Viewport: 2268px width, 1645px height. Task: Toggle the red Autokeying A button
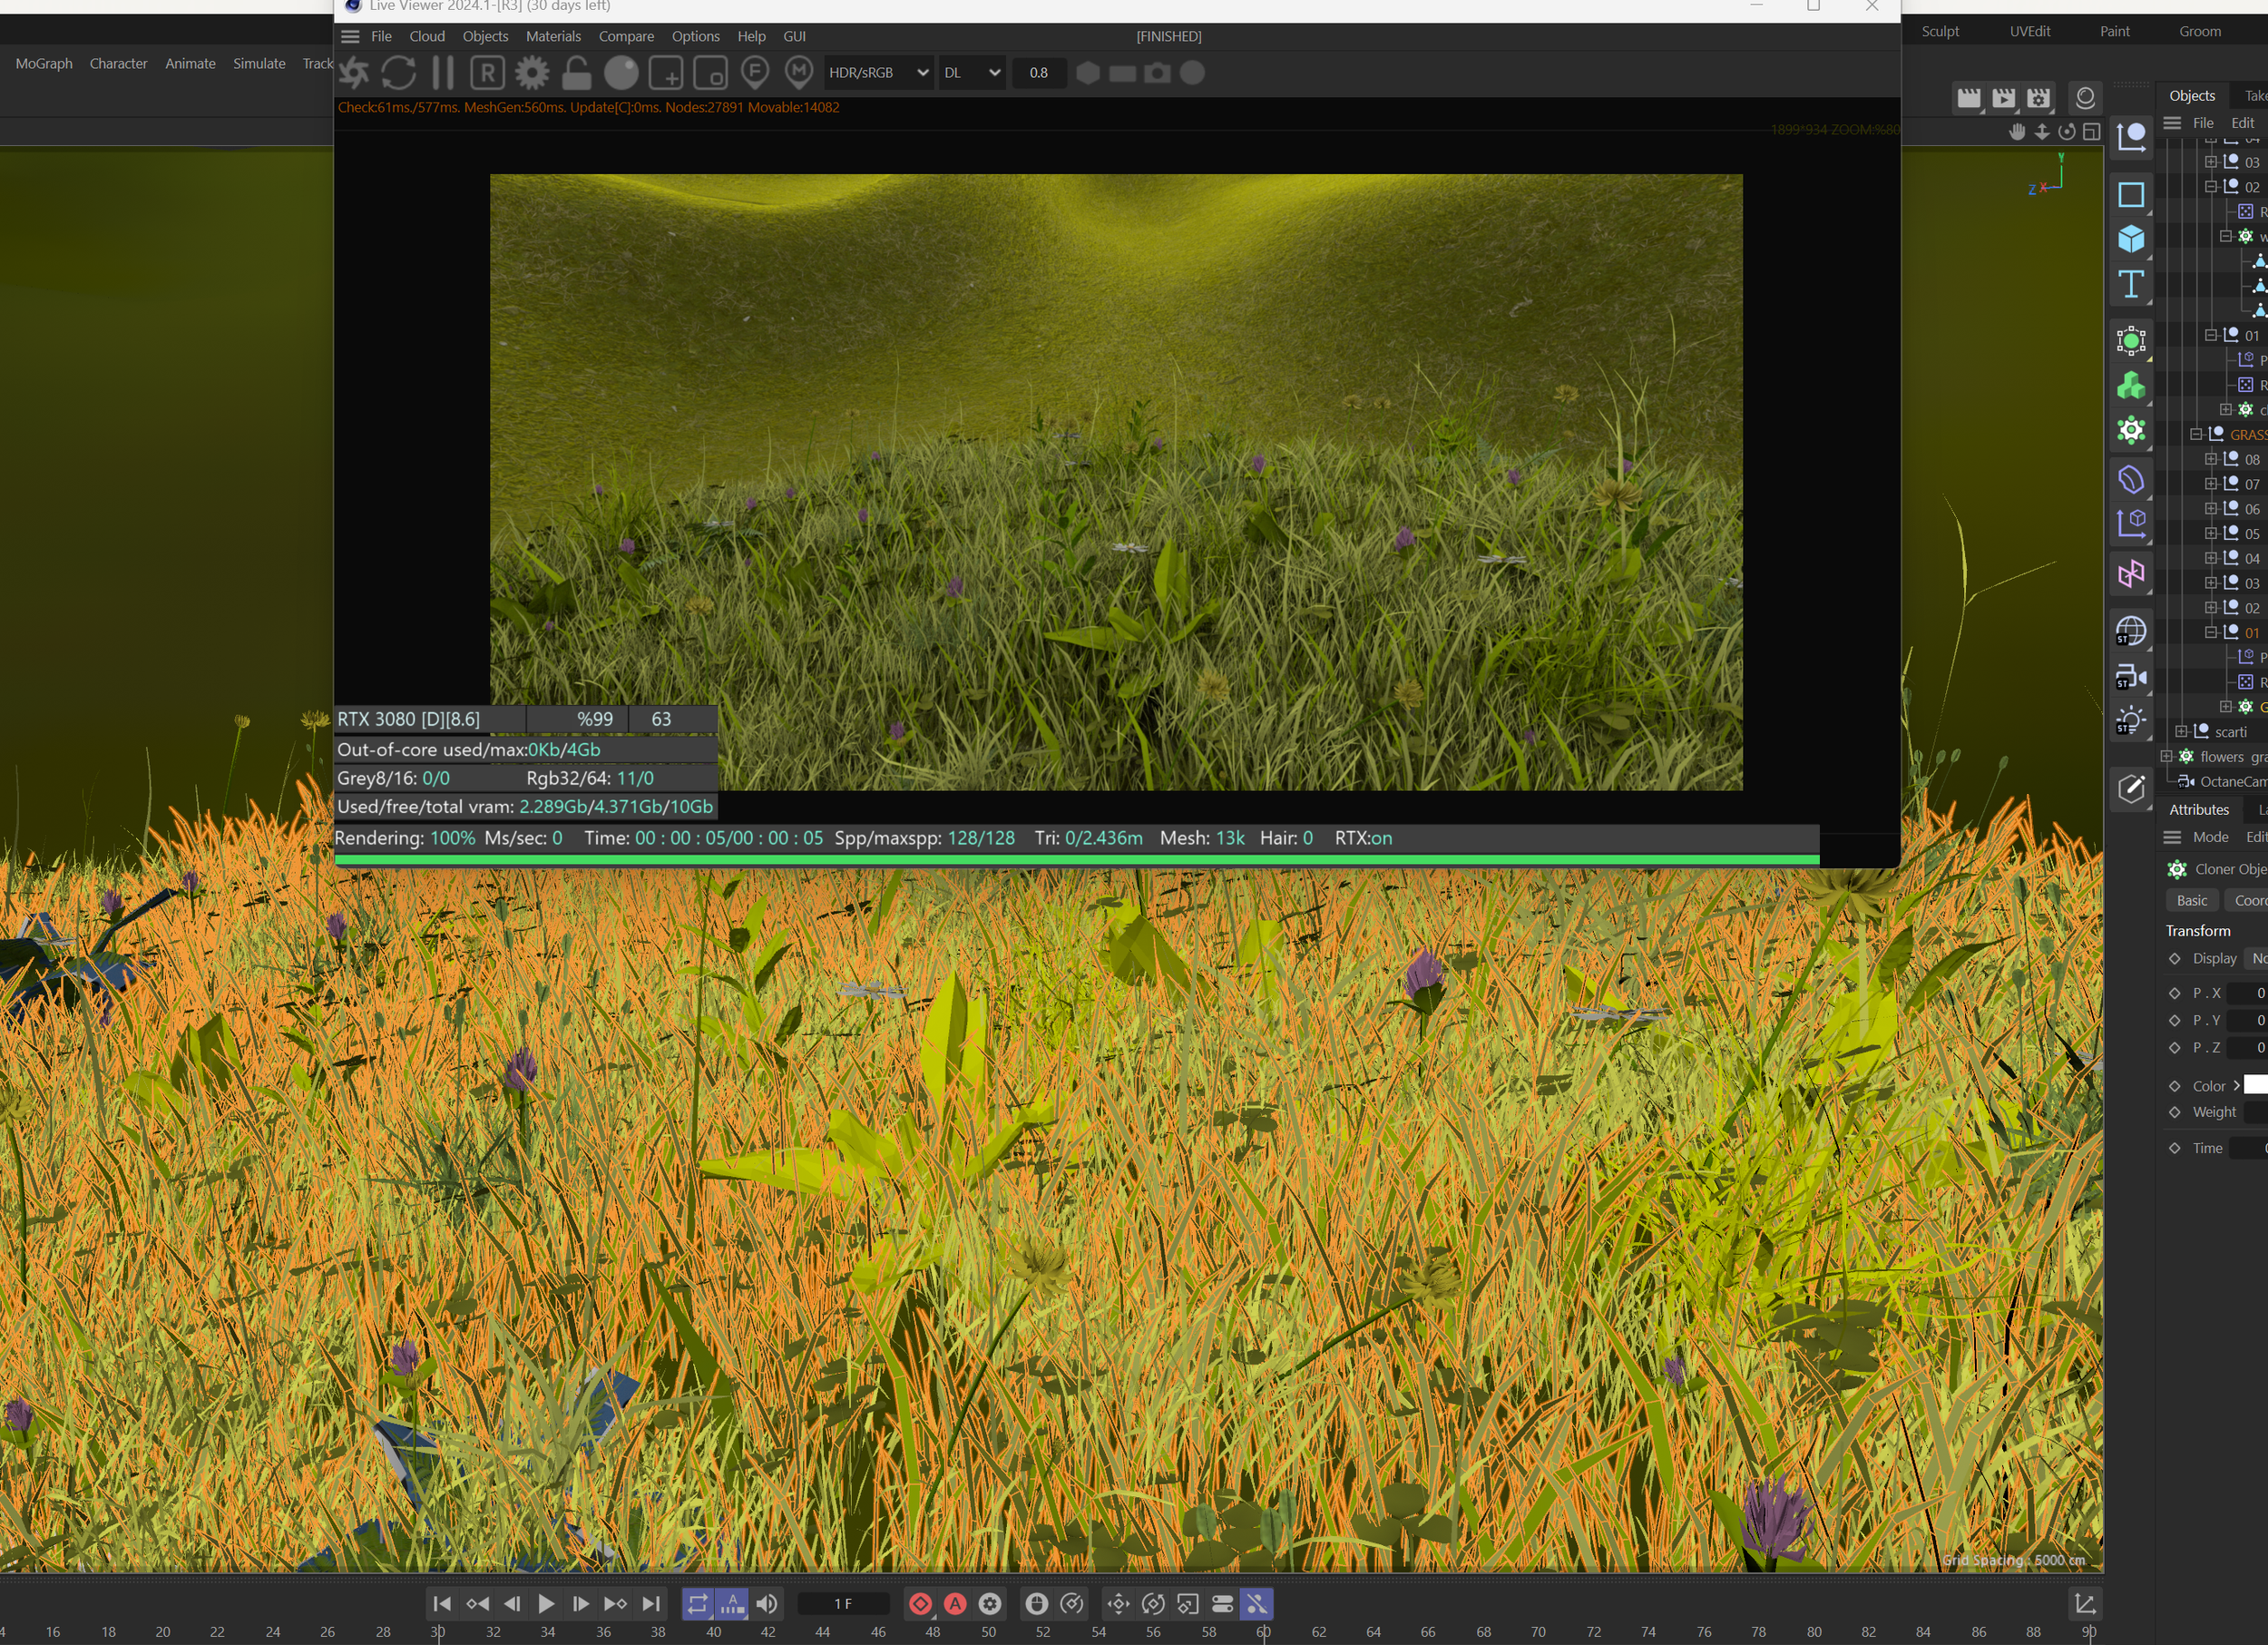pos(955,1604)
